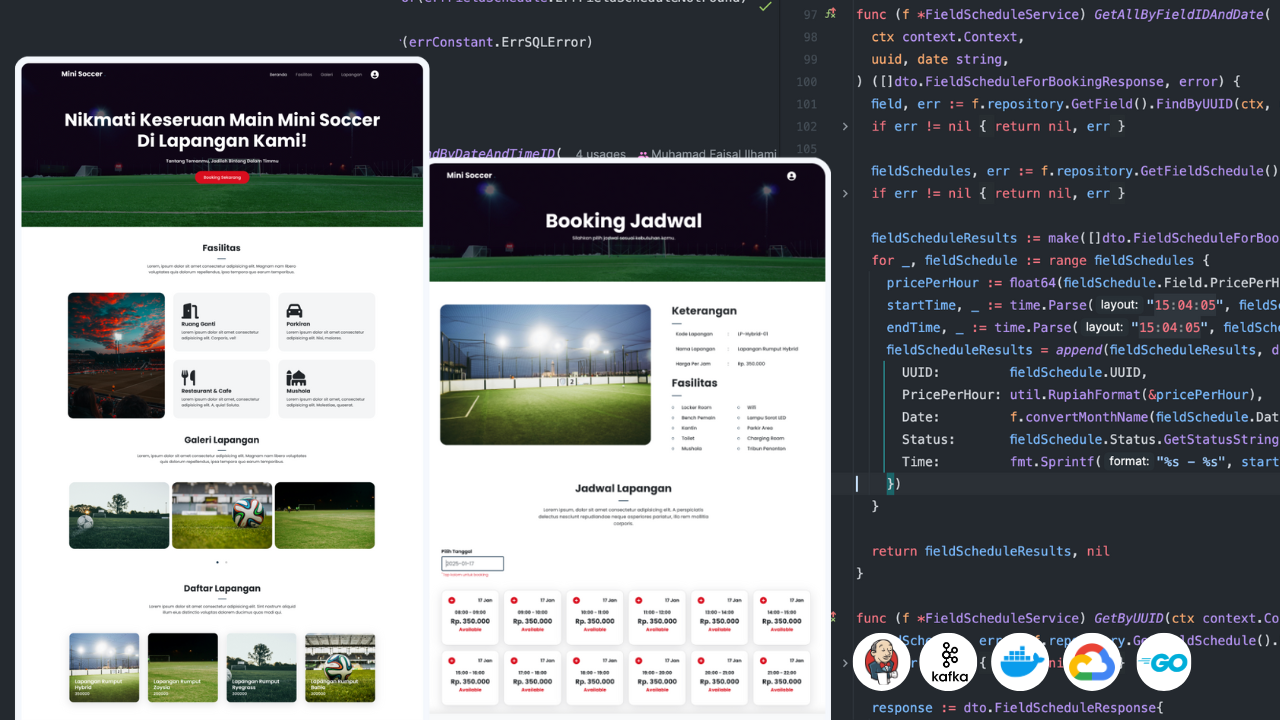
Task: Open the first gallery photo with tree
Action: click(x=119, y=515)
